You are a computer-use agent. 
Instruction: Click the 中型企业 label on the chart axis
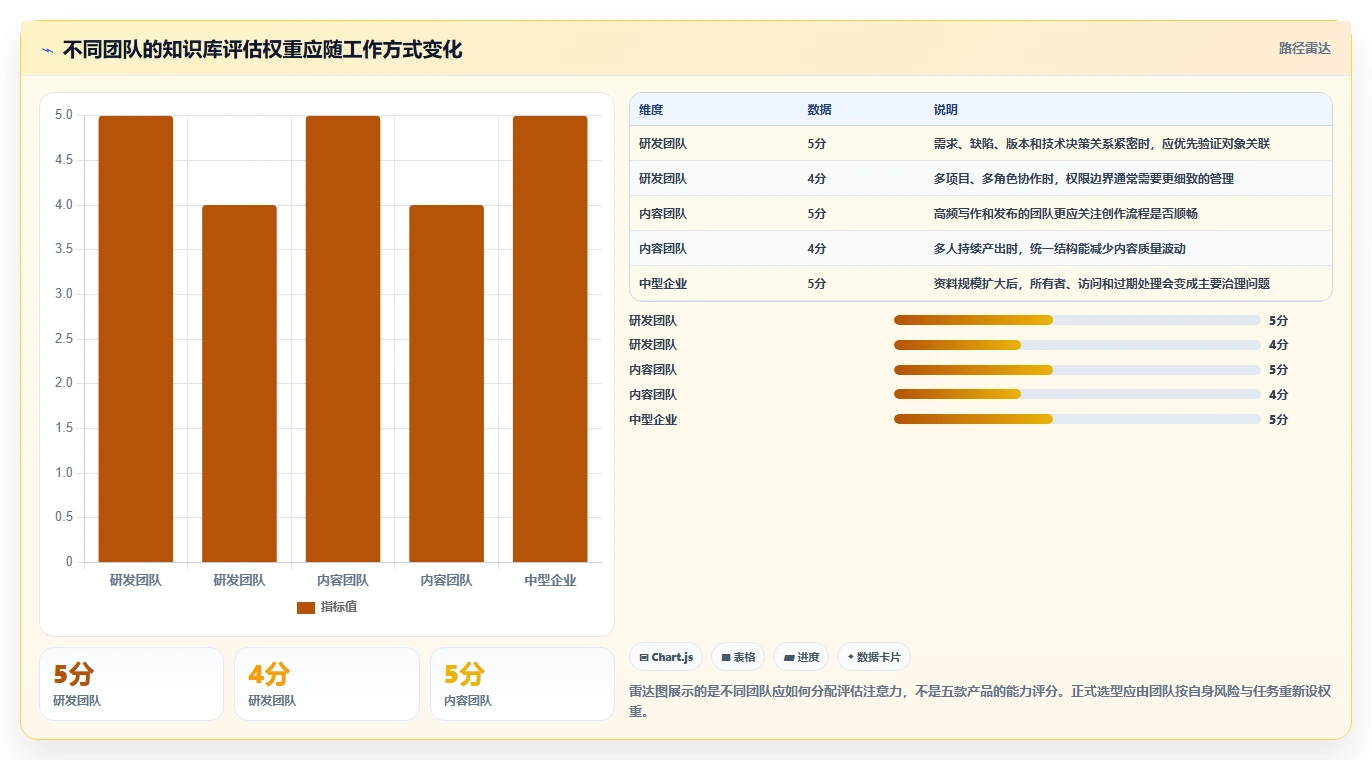[550, 580]
